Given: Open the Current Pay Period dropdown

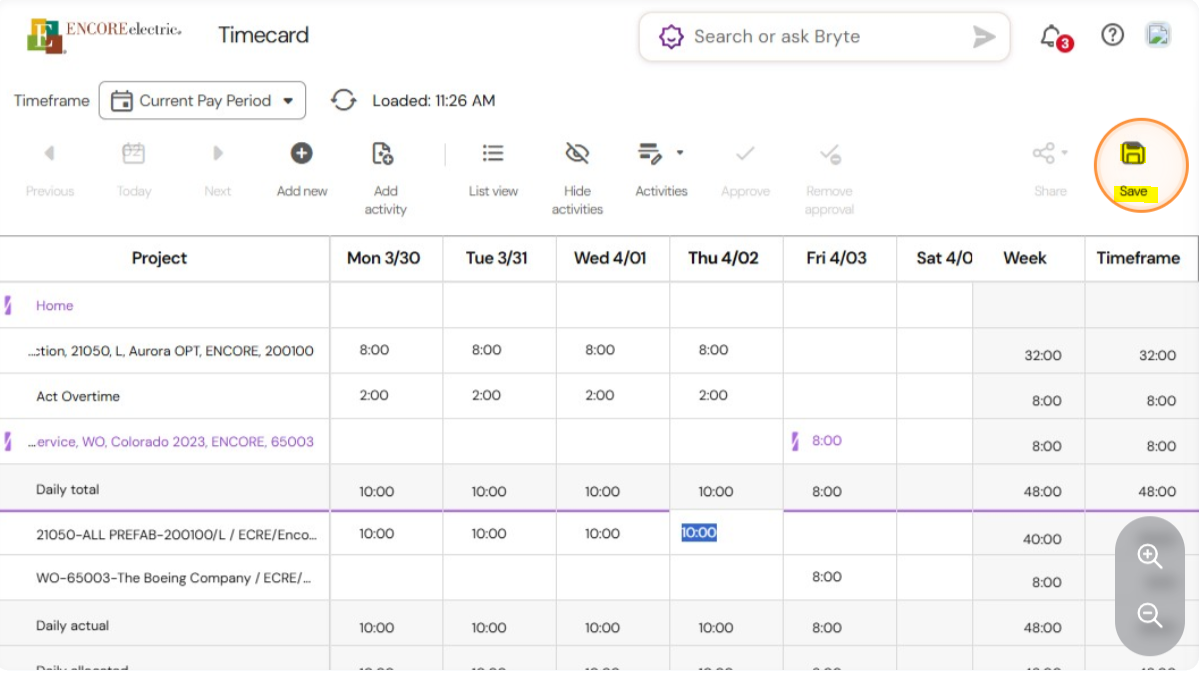Looking at the screenshot, I should [202, 100].
